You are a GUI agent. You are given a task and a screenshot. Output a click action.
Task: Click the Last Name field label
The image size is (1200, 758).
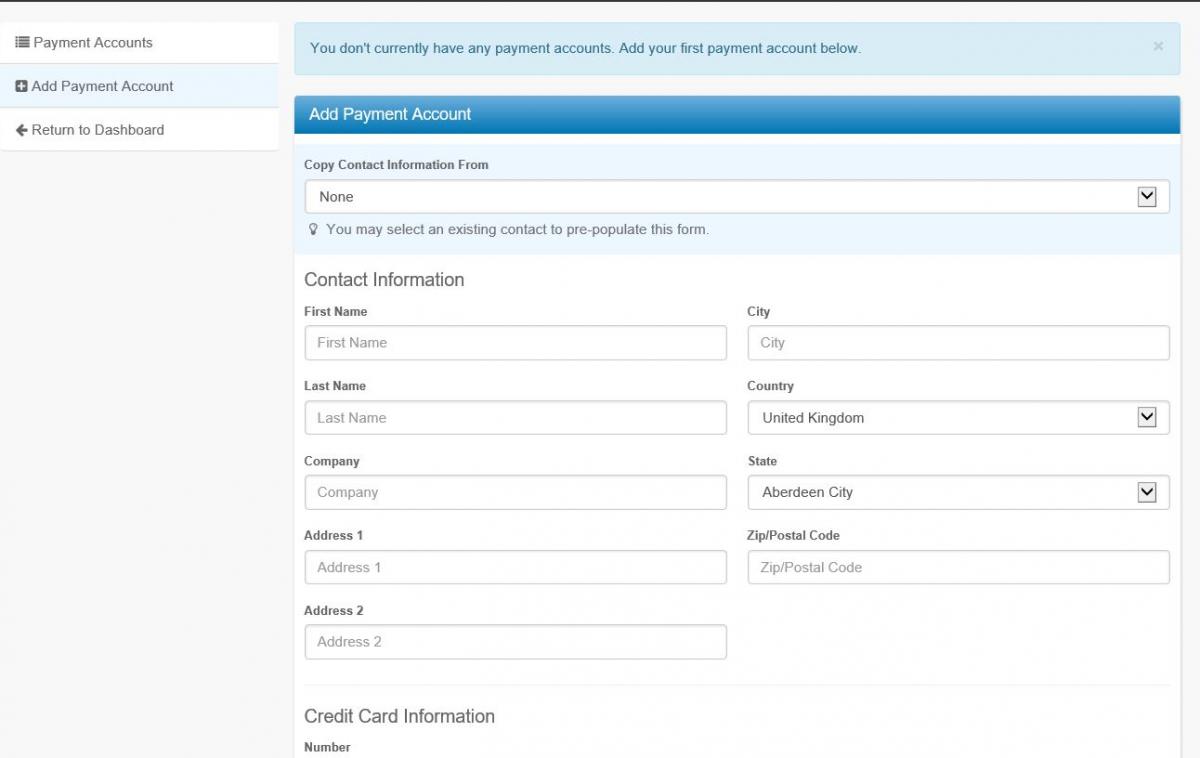(335, 386)
